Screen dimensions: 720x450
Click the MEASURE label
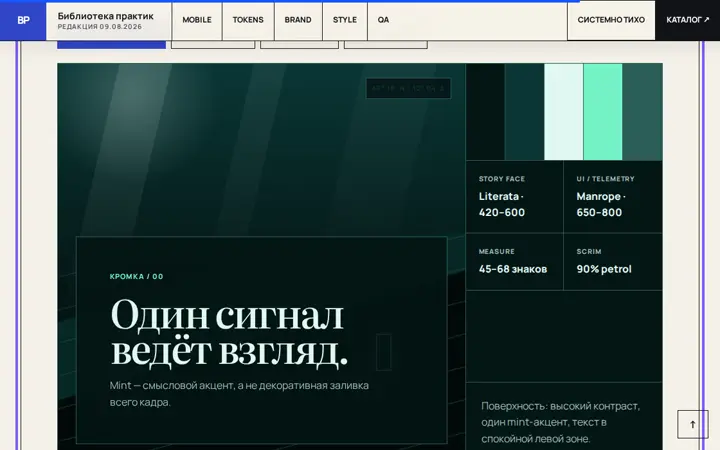[x=496, y=252]
